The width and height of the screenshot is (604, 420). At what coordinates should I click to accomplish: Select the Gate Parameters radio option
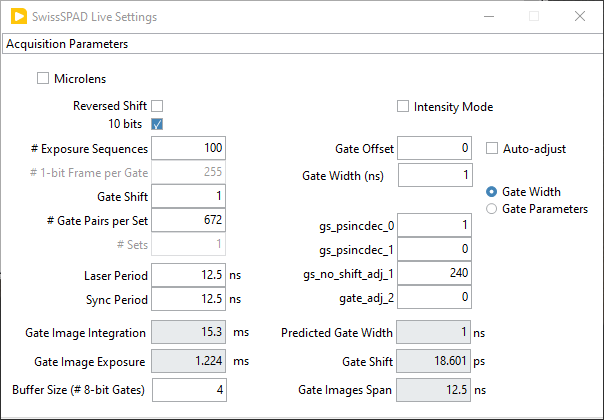492,209
